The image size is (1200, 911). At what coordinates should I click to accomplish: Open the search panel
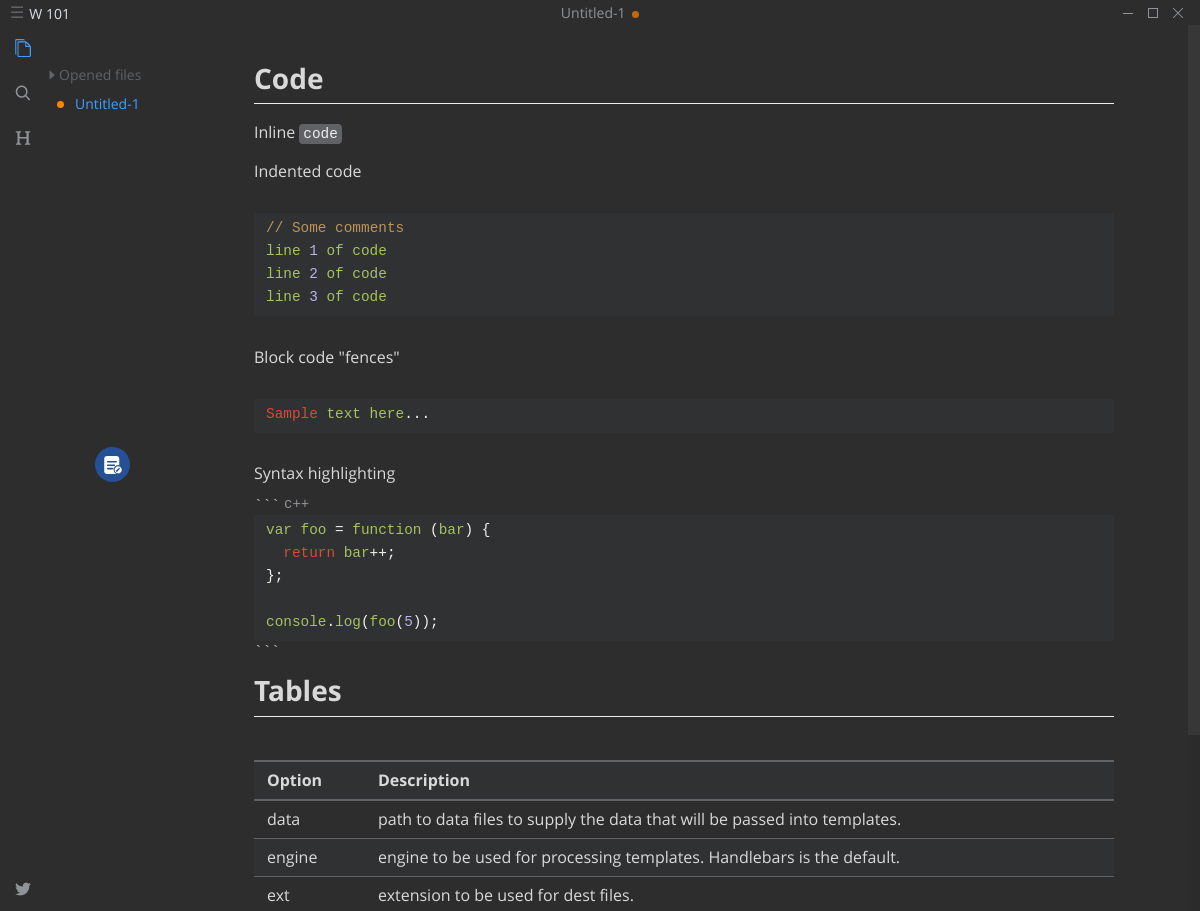click(23, 93)
